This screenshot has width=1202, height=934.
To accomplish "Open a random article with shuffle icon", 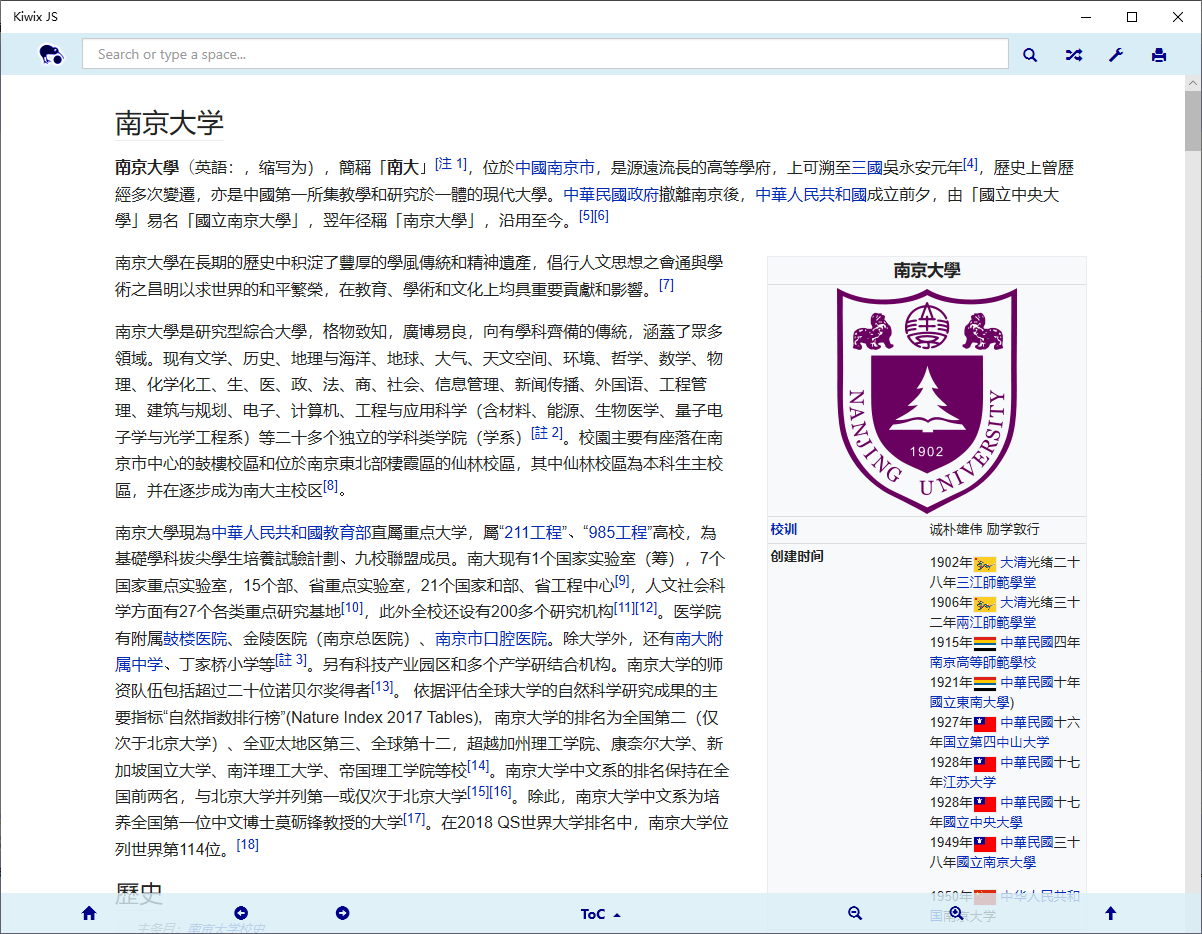I will pyautogui.click(x=1073, y=55).
